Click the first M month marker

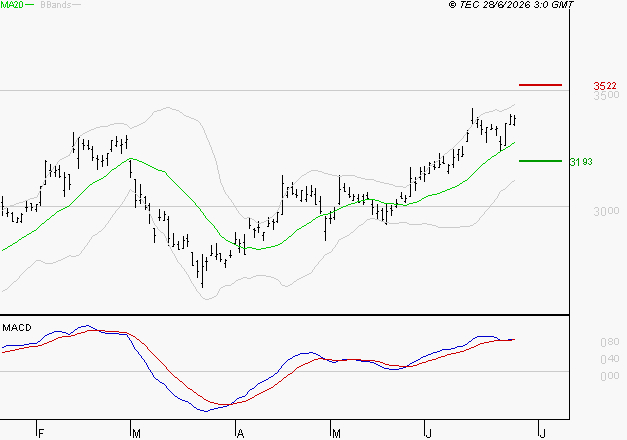point(136,434)
